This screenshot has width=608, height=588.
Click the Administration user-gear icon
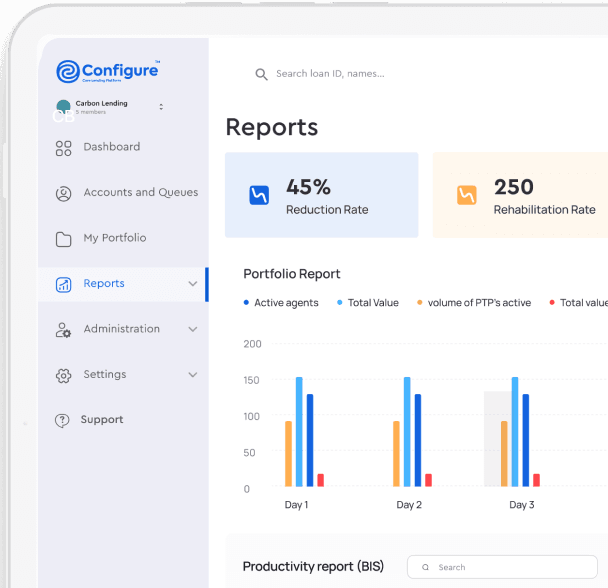pyautogui.click(x=63, y=330)
